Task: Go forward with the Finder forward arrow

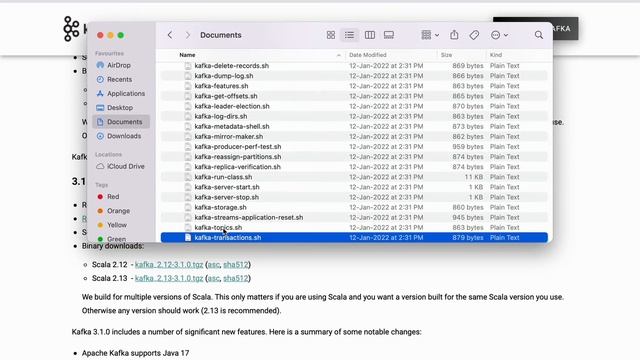Action: (x=187, y=35)
